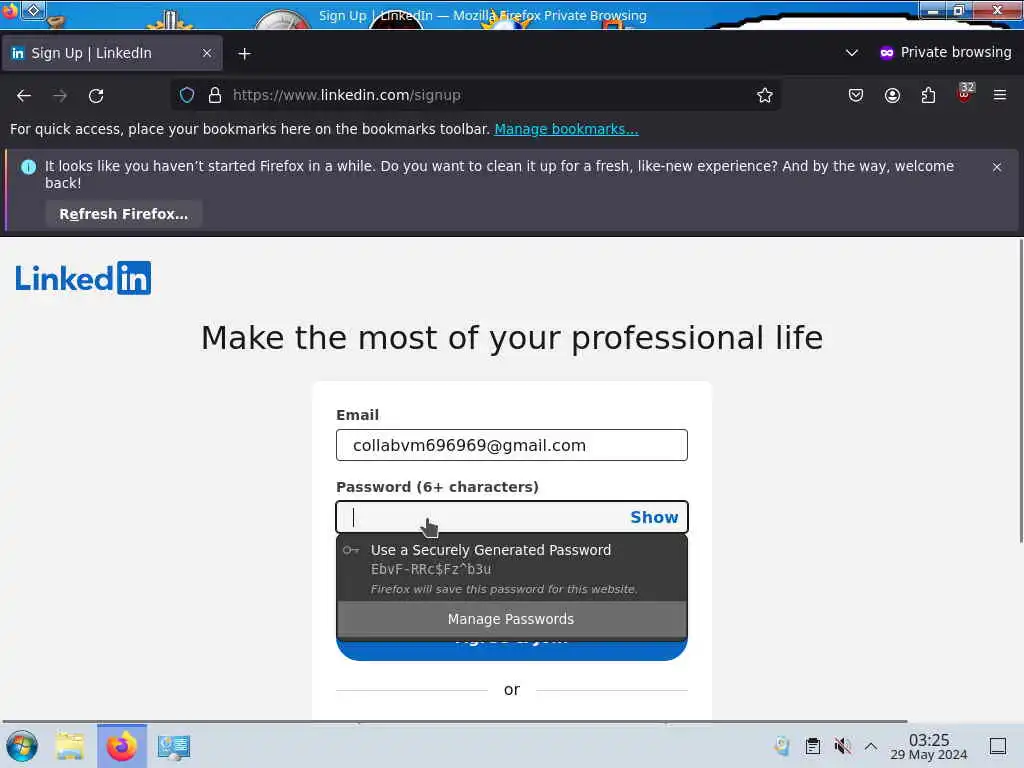Click the clipboard tray icon
The width and height of the screenshot is (1024, 768).
coord(812,746)
